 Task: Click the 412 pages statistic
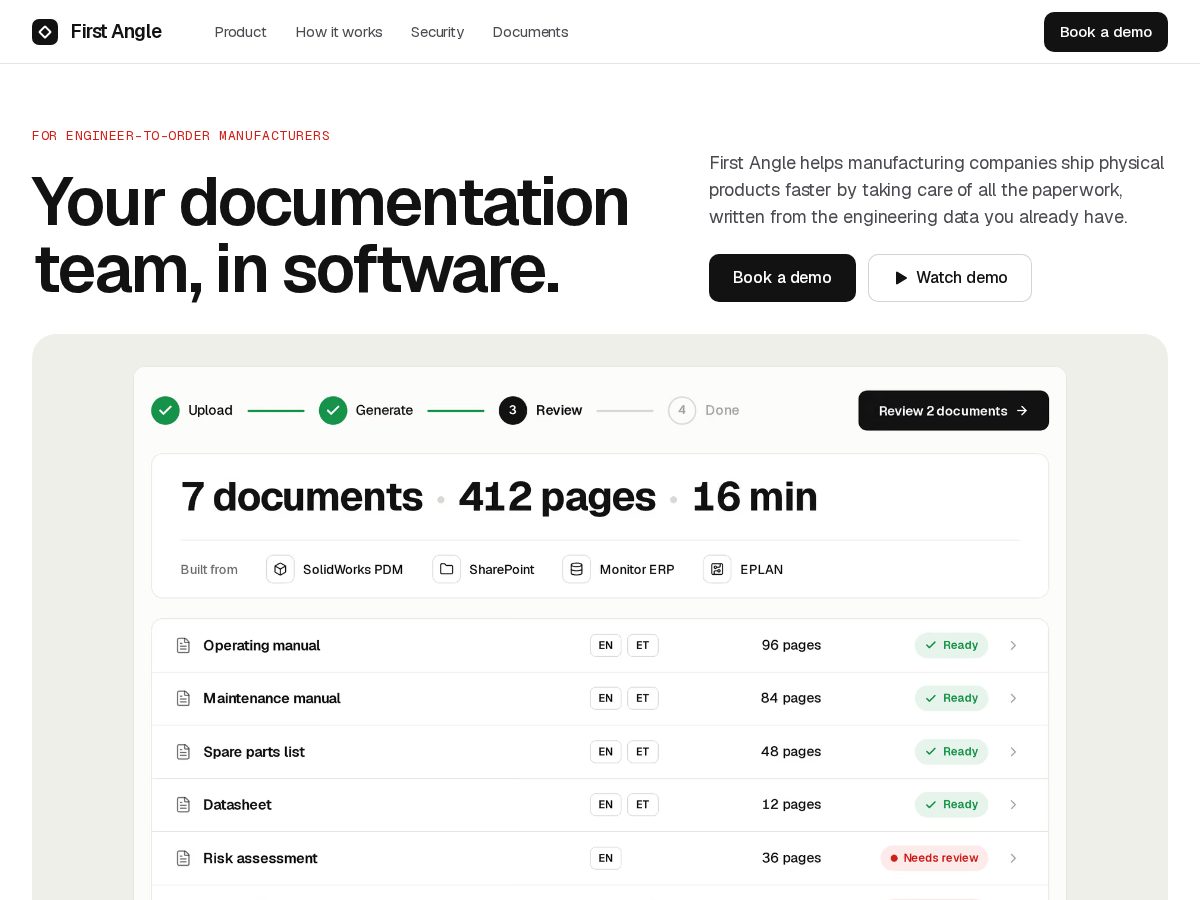tap(557, 497)
